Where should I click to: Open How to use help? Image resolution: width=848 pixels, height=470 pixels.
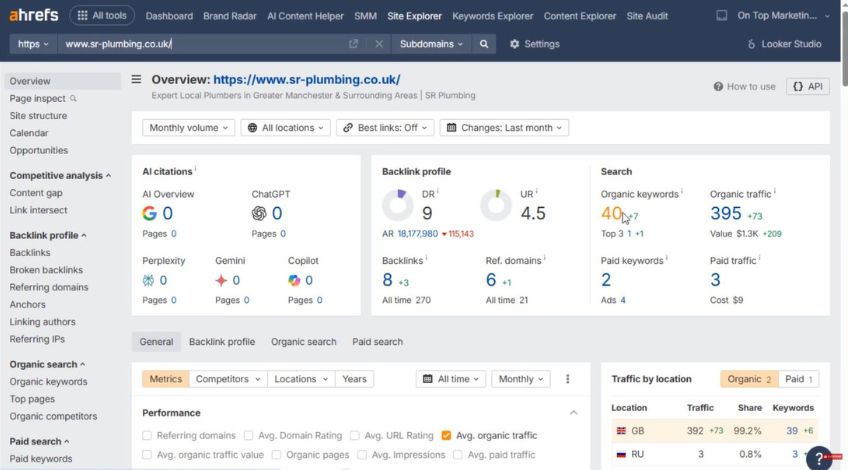[x=744, y=87]
